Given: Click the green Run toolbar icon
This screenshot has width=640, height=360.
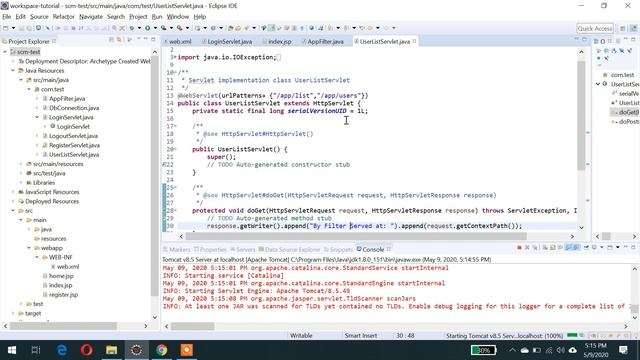Looking at the screenshot, I should [x=147, y=28].
